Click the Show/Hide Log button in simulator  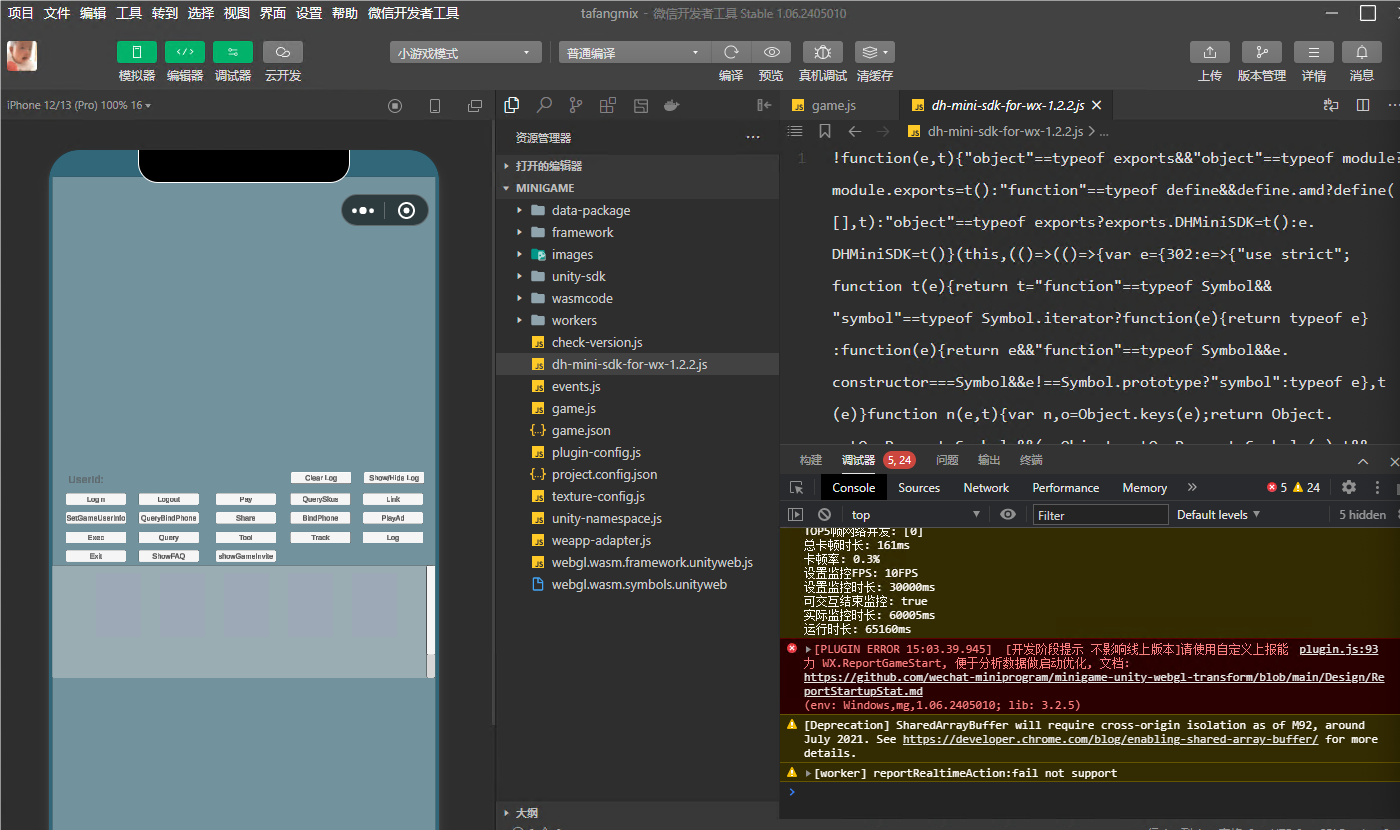tap(393, 478)
